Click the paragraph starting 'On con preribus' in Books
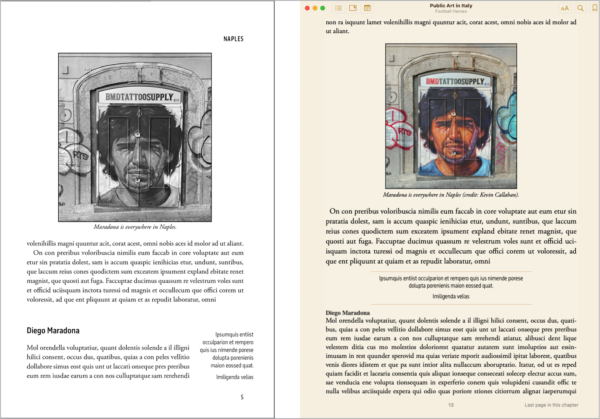Screen dimensions: 600x419 coord(451,236)
